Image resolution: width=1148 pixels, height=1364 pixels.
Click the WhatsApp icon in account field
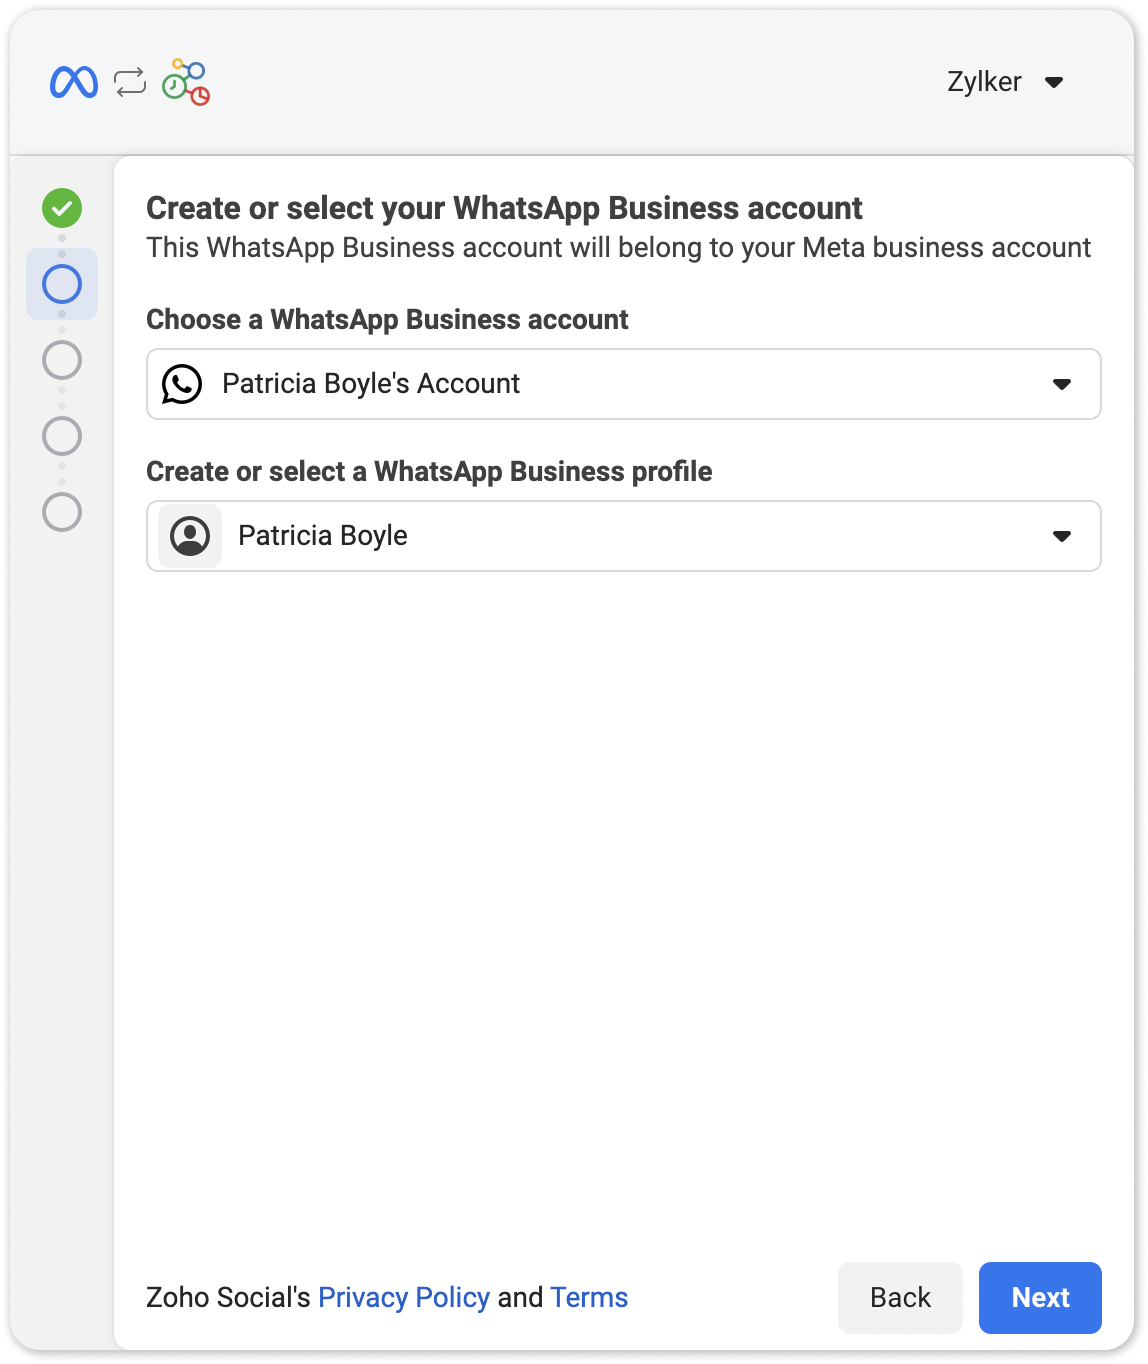point(182,384)
